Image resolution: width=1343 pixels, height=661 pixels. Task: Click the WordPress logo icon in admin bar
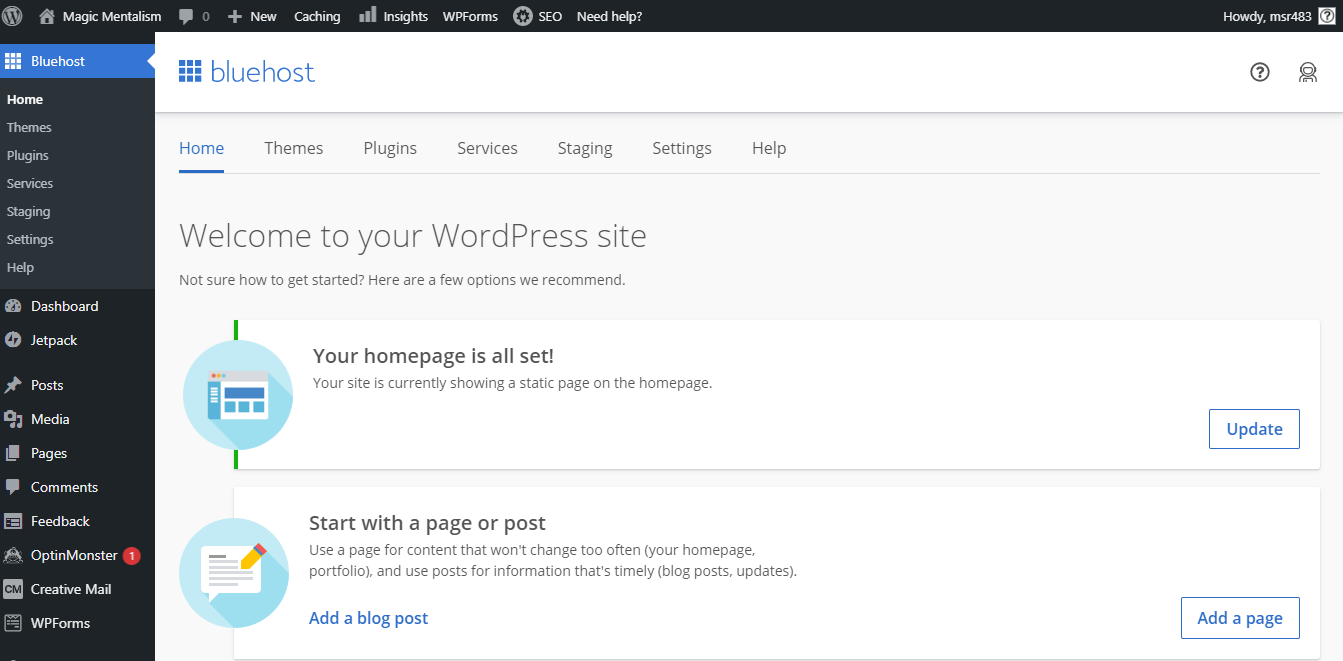(x=13, y=16)
